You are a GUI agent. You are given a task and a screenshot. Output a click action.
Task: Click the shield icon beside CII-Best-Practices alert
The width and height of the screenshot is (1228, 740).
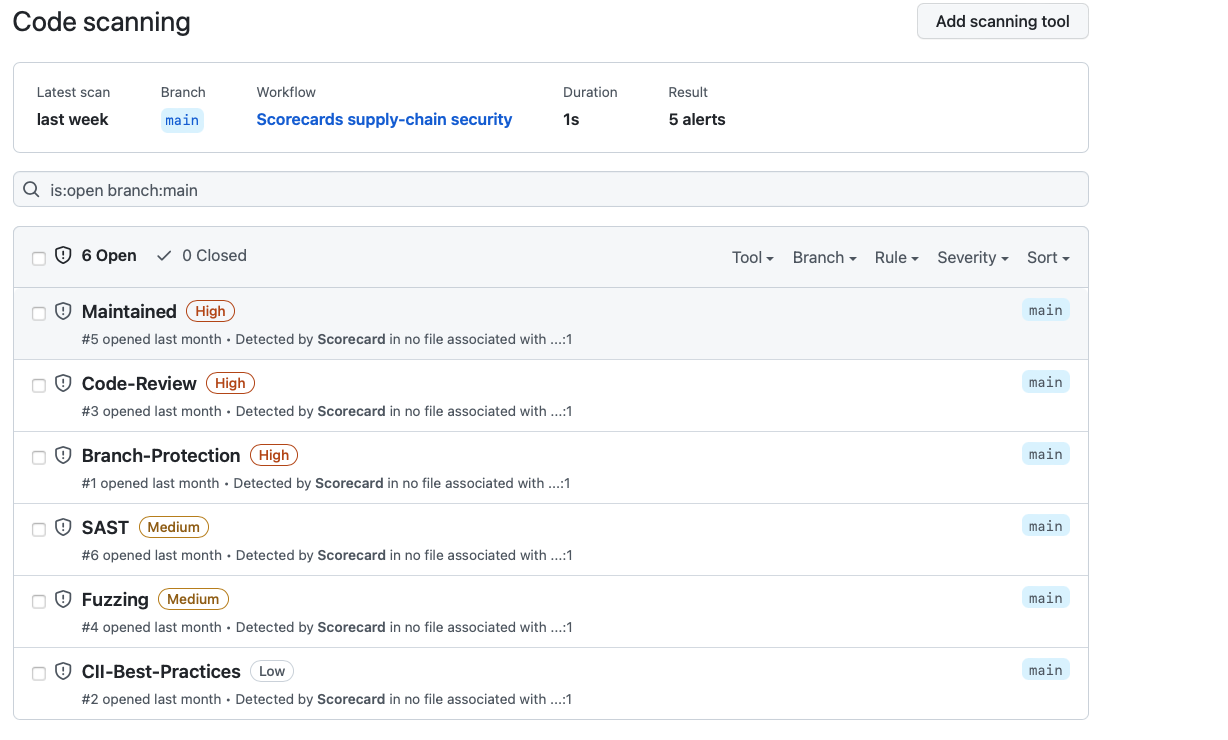[63, 672]
